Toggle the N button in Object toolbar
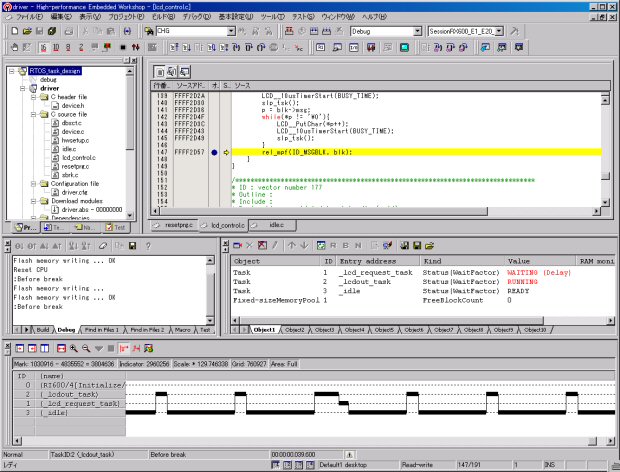 point(358,245)
